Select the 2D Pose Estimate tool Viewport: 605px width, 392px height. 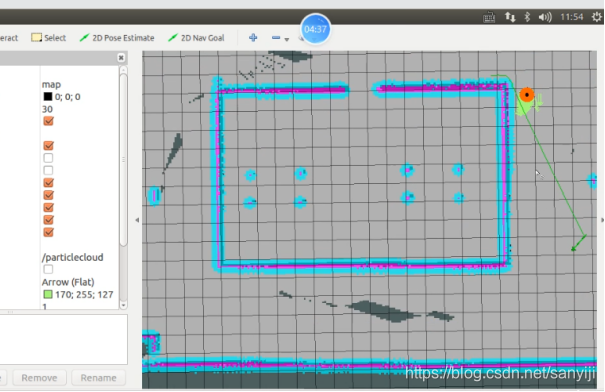click(x=117, y=38)
